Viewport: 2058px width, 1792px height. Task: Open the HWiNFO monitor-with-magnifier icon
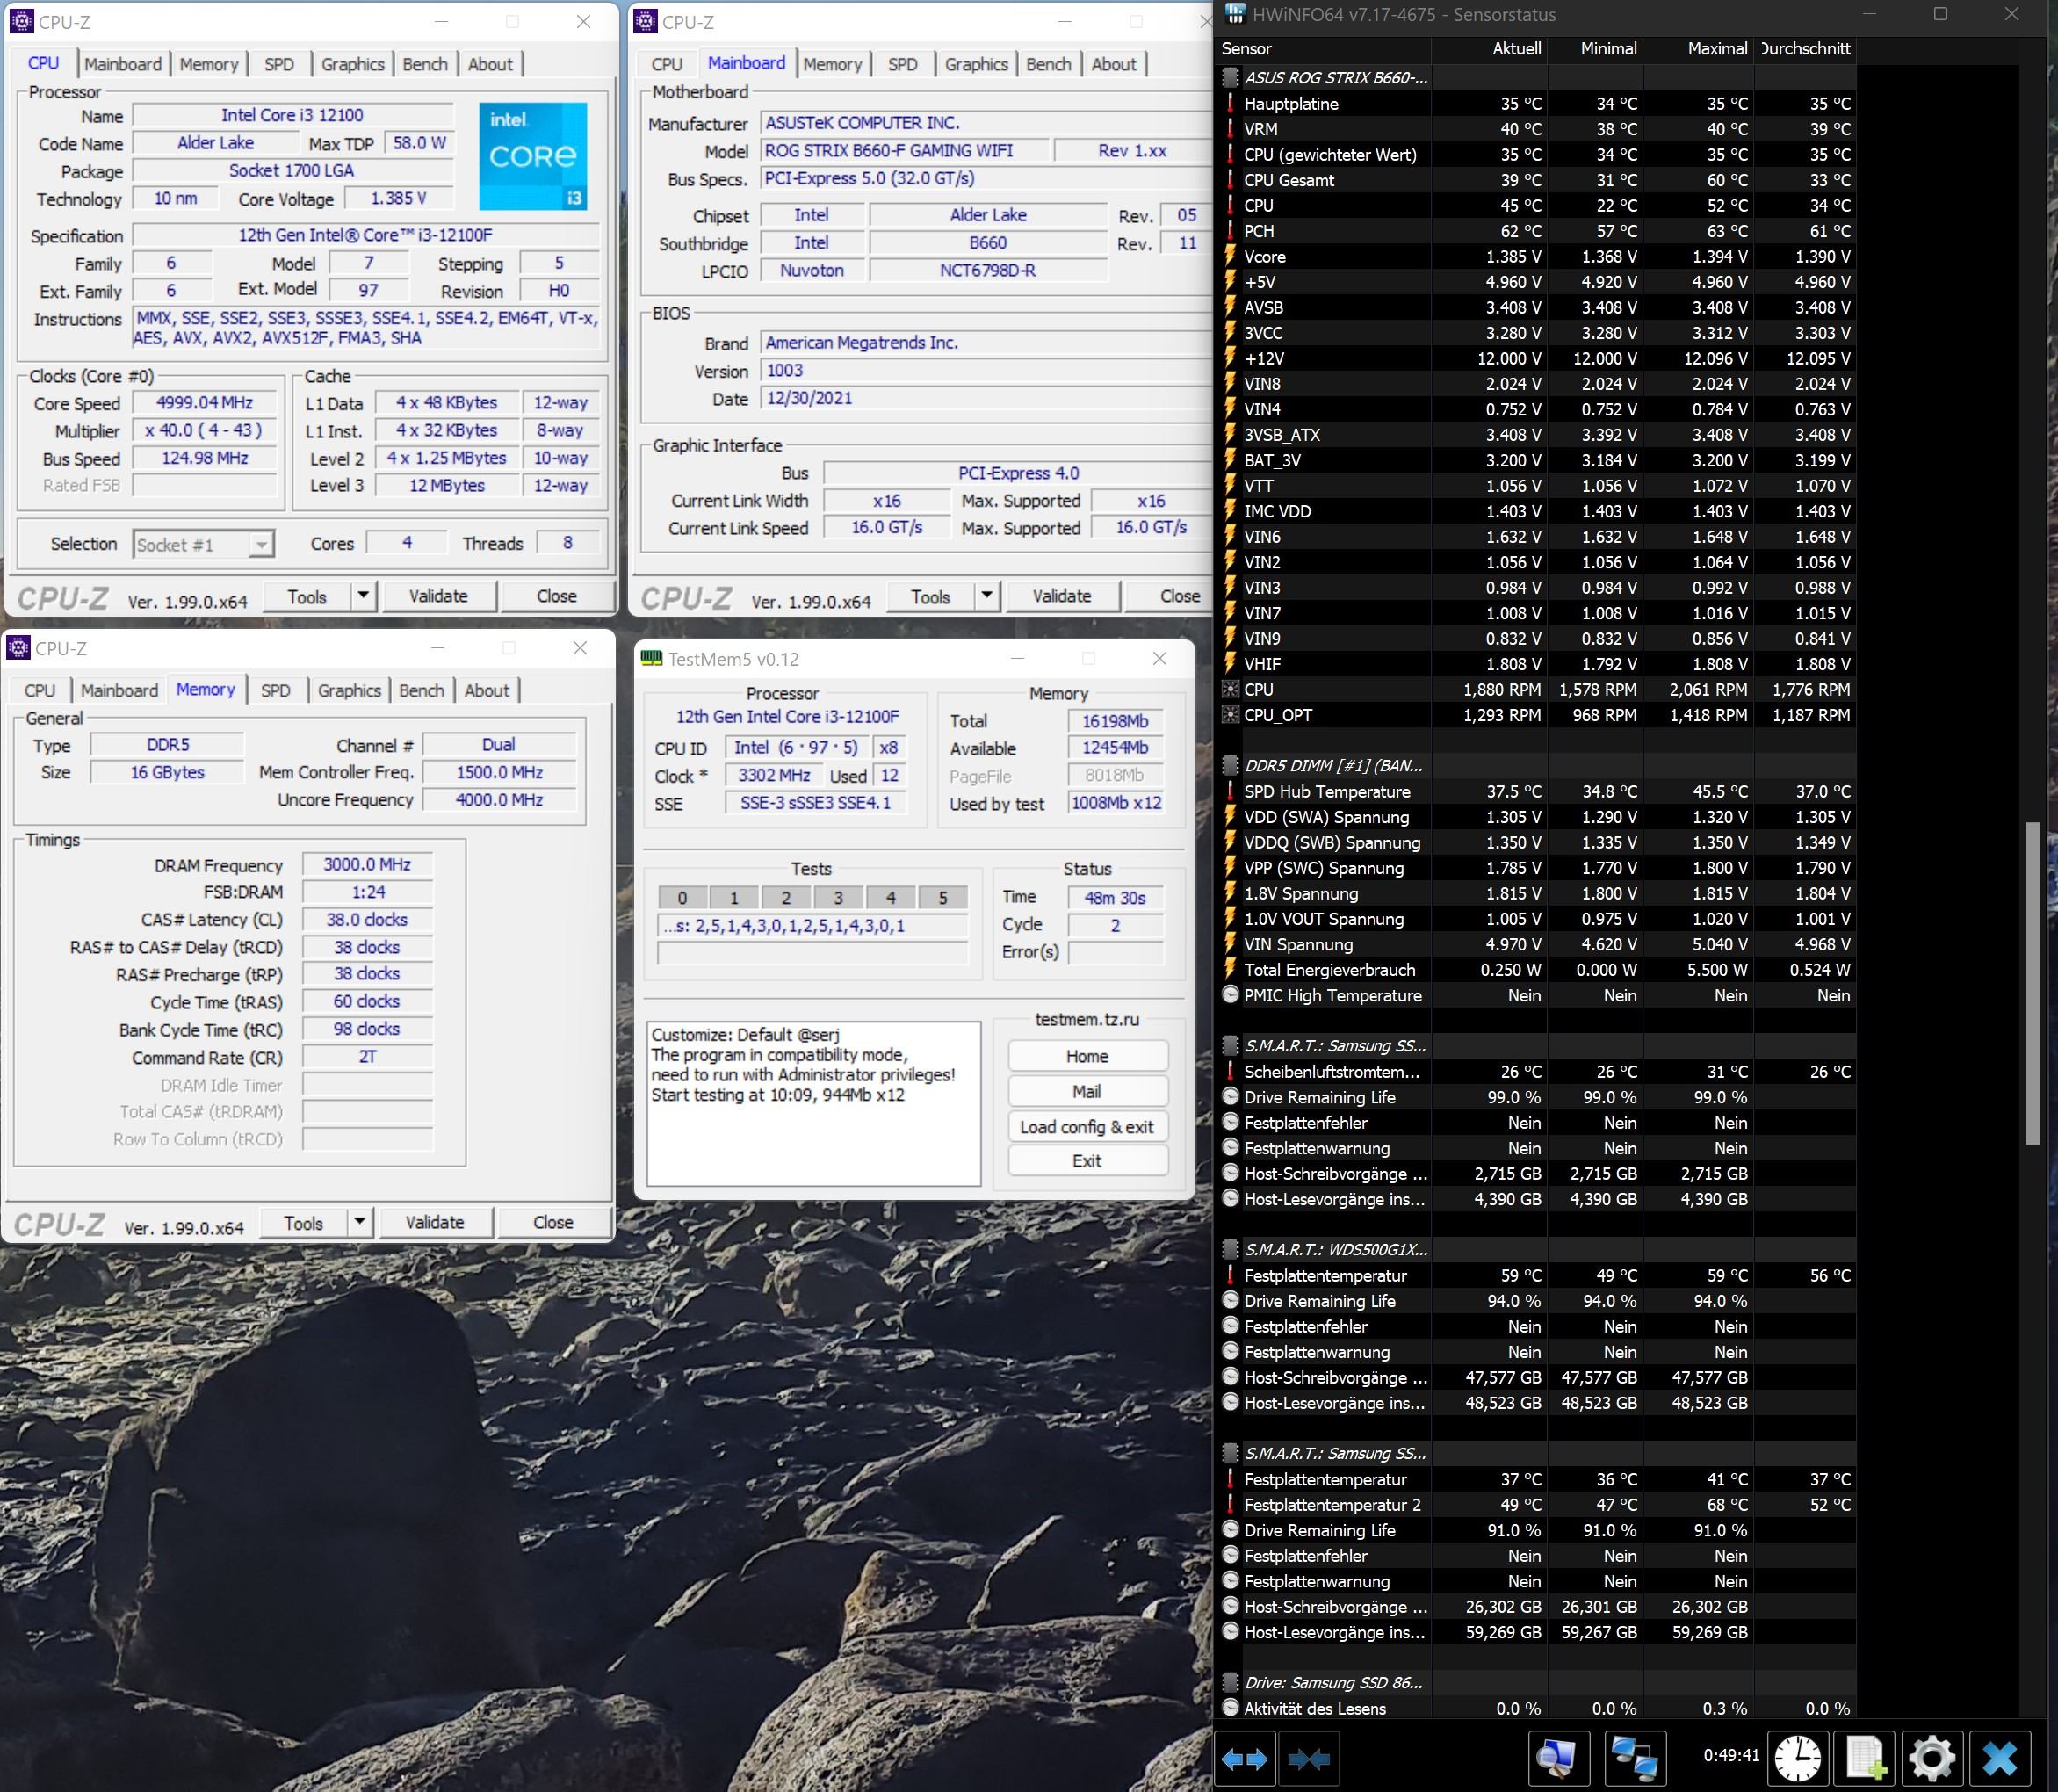point(1558,1758)
